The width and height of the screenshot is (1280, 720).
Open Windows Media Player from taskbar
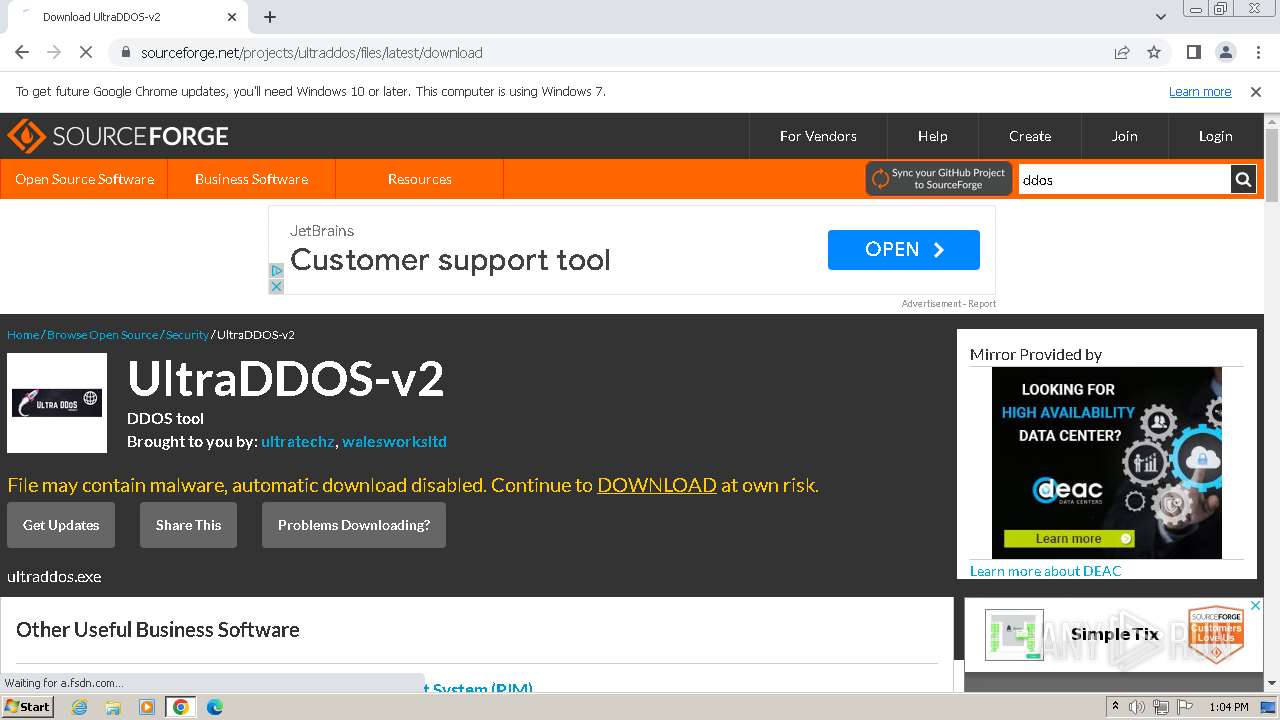click(147, 707)
